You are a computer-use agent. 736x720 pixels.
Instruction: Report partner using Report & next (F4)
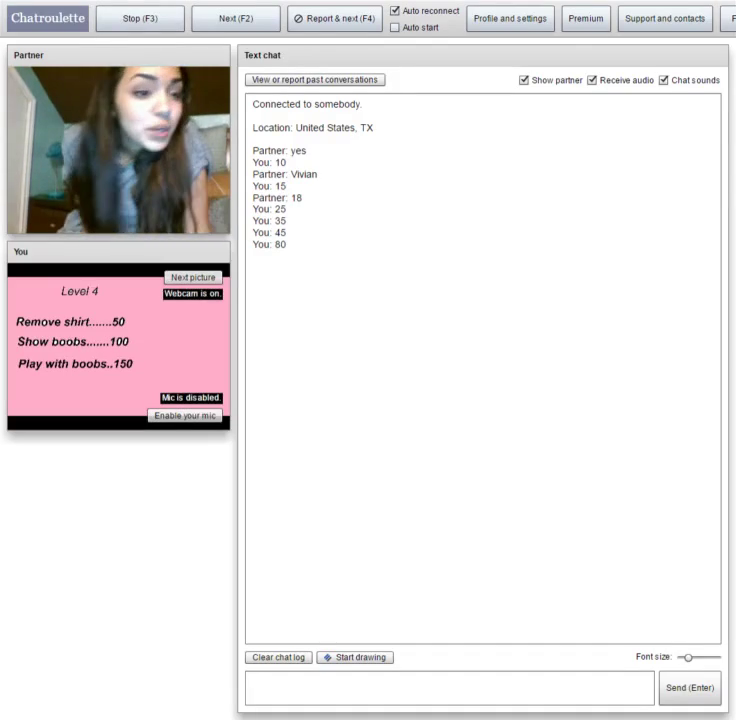click(x=335, y=18)
